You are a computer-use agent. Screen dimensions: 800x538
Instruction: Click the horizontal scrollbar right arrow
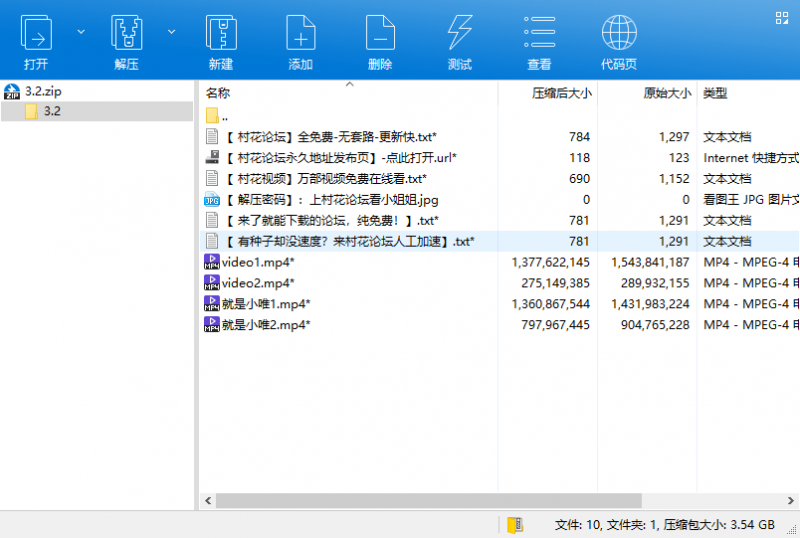pos(793,500)
